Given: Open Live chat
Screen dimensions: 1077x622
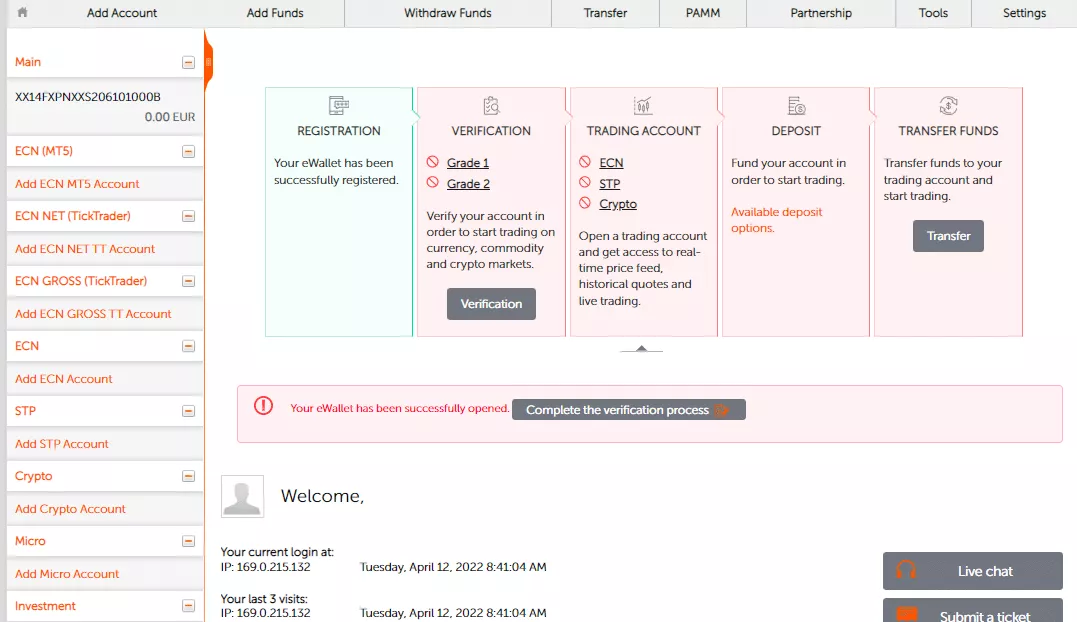Looking at the screenshot, I should pos(973,571).
